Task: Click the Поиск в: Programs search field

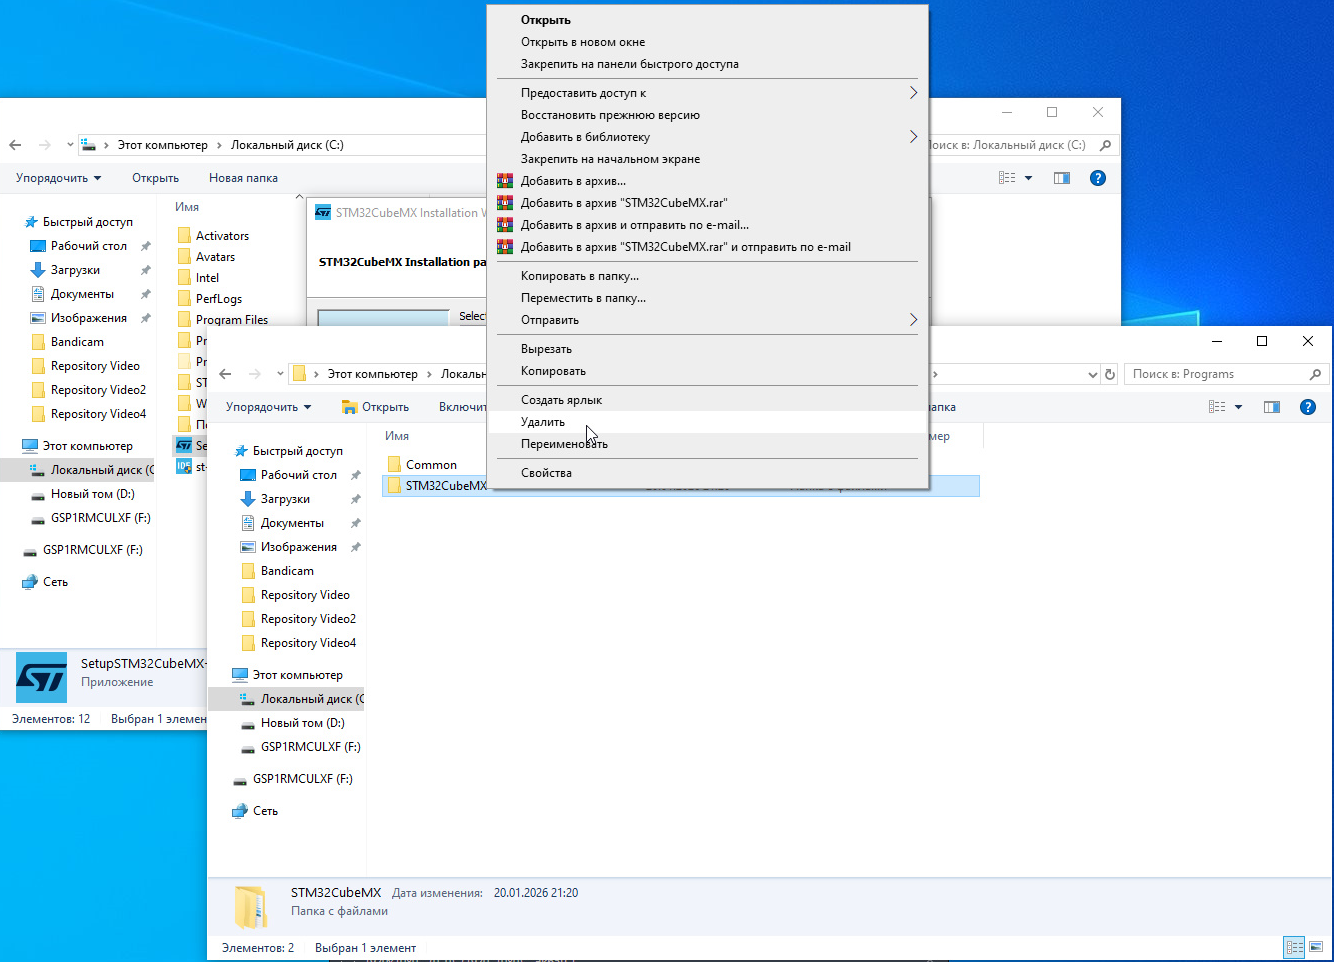Action: [x=1216, y=374]
